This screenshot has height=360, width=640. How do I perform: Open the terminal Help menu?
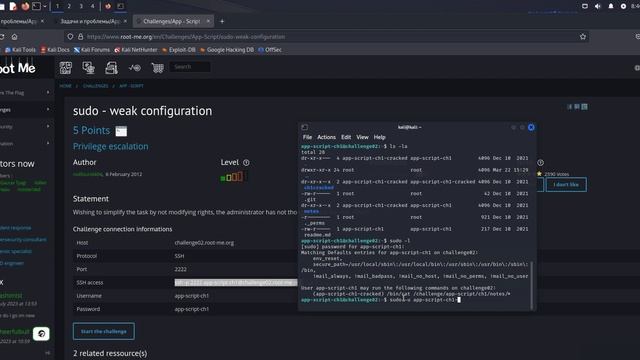pyautogui.click(x=380, y=137)
